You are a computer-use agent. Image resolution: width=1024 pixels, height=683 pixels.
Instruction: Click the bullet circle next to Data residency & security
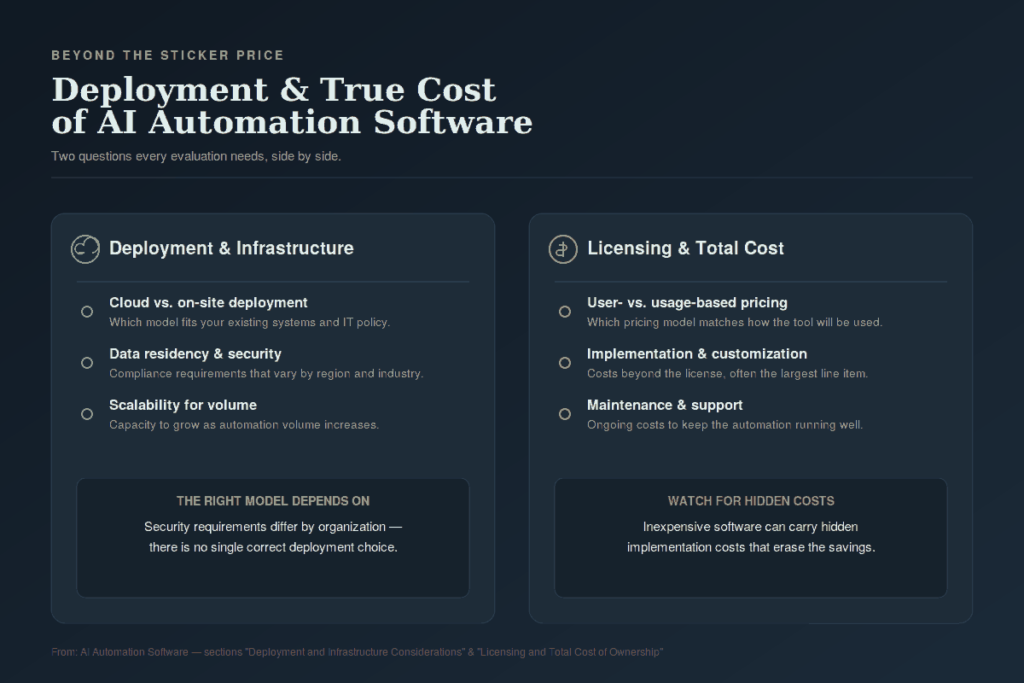[87, 362]
